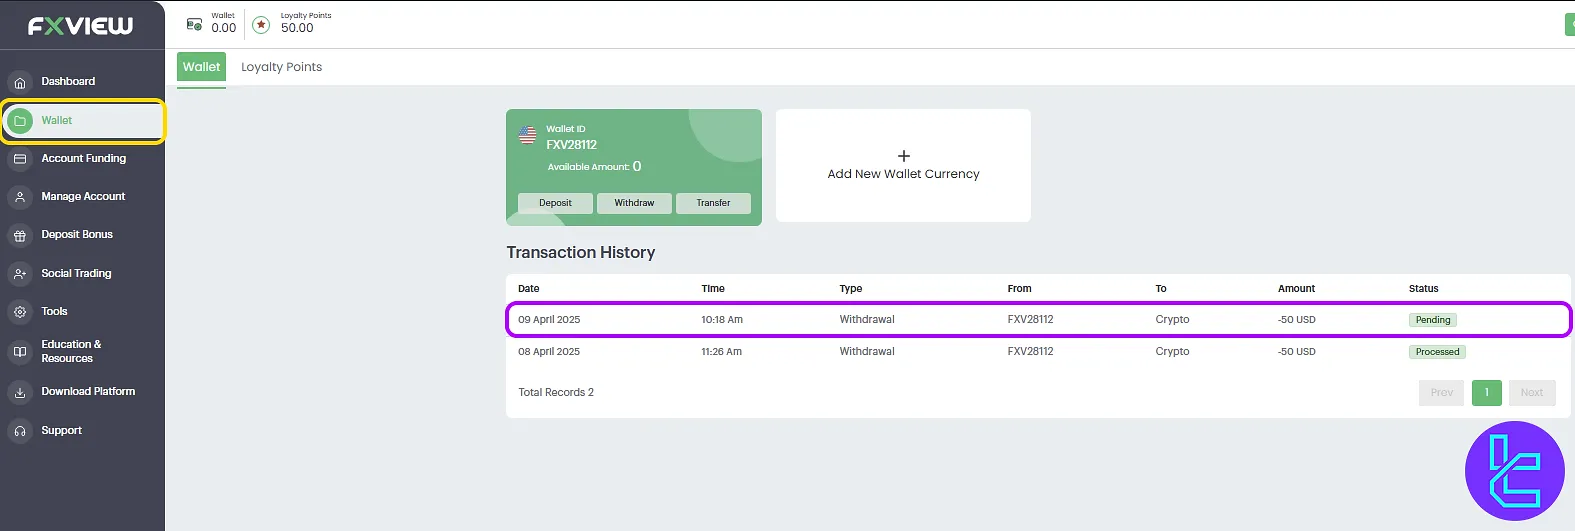This screenshot has height=531, width=1575.
Task: Select the Wallet tab
Action: pos(201,67)
